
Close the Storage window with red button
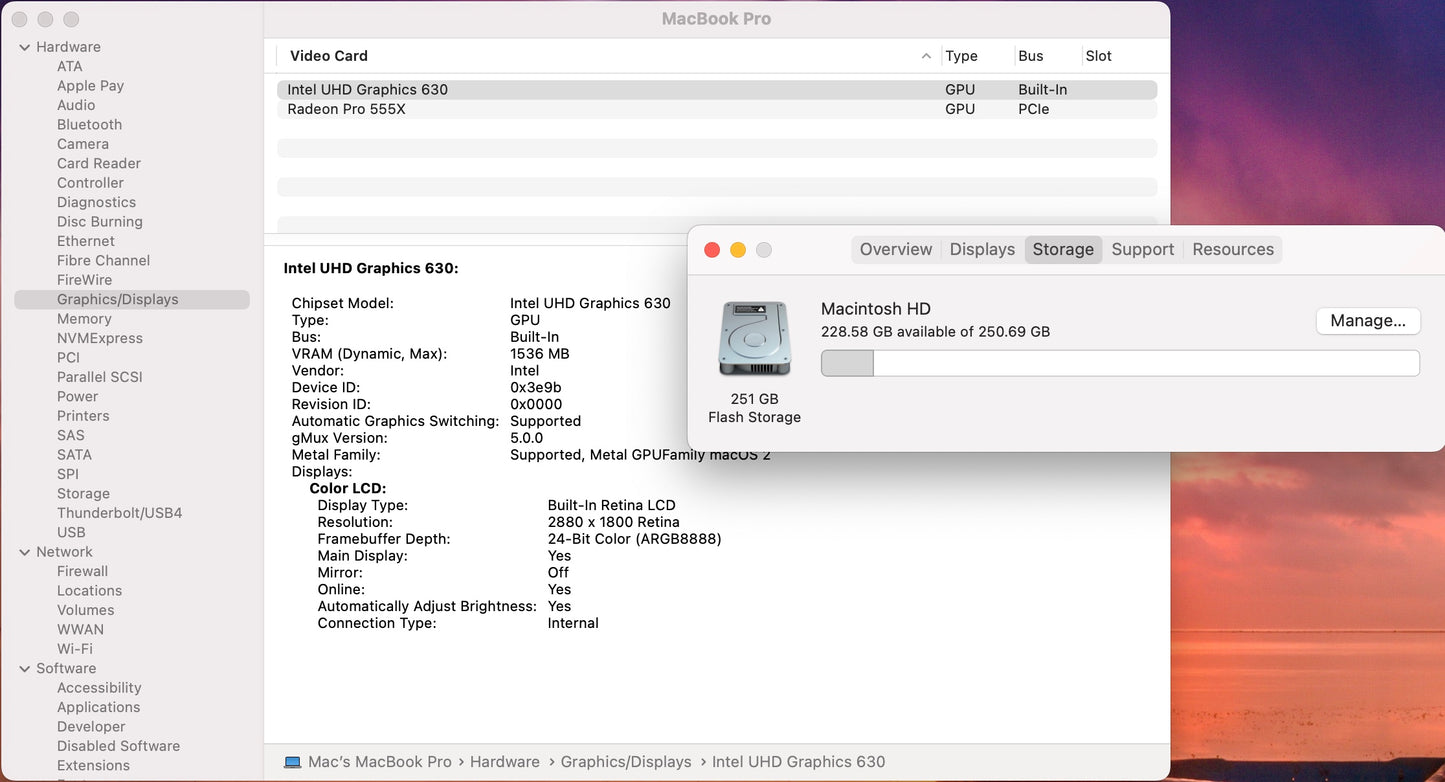(712, 250)
